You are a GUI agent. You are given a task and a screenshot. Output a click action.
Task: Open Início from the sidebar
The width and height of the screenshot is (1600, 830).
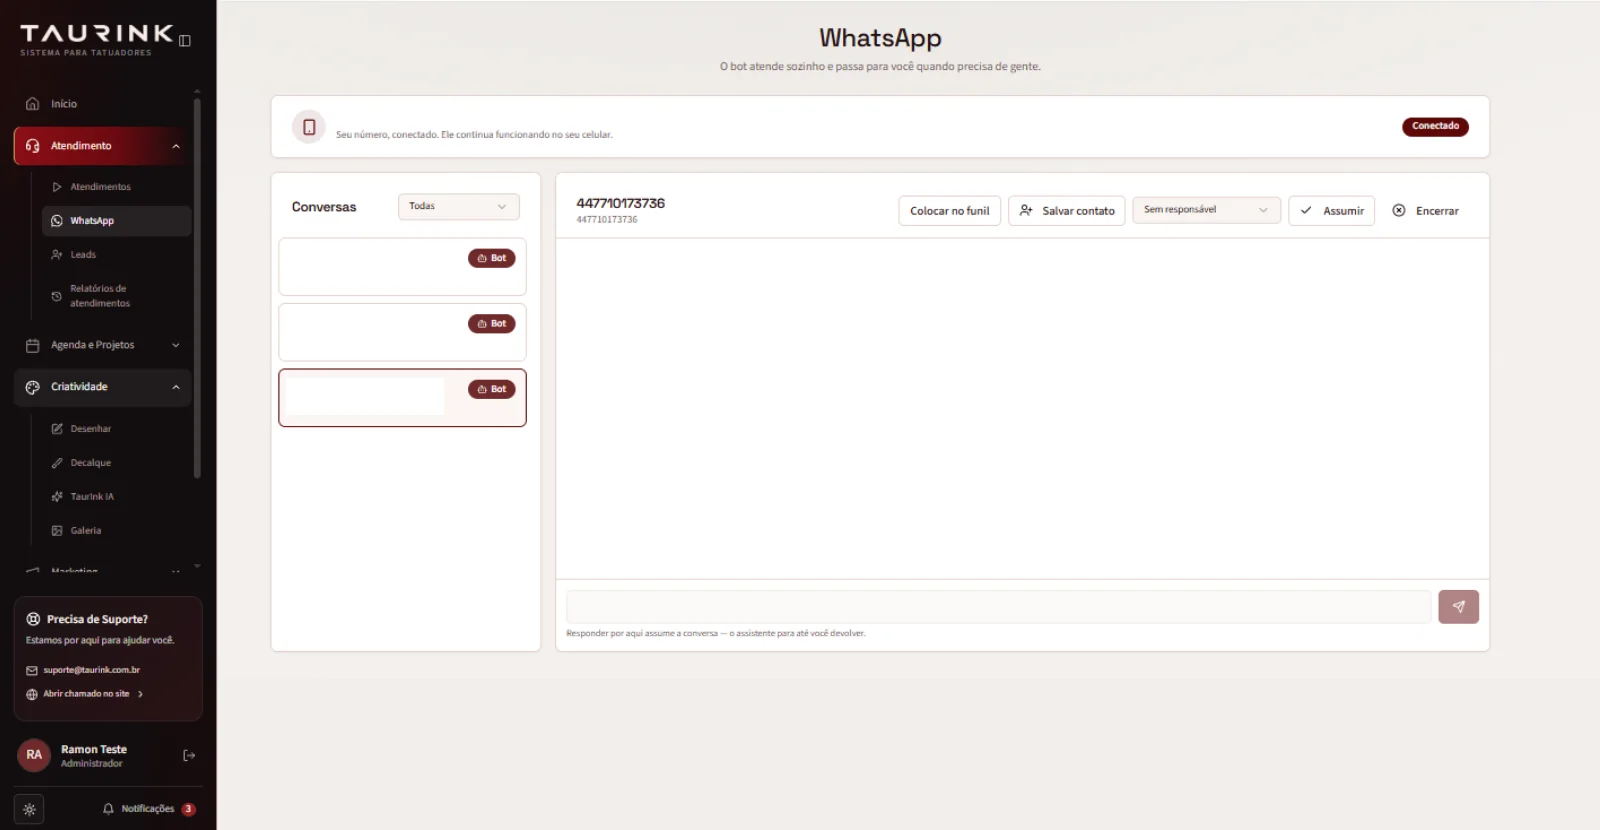tap(102, 104)
